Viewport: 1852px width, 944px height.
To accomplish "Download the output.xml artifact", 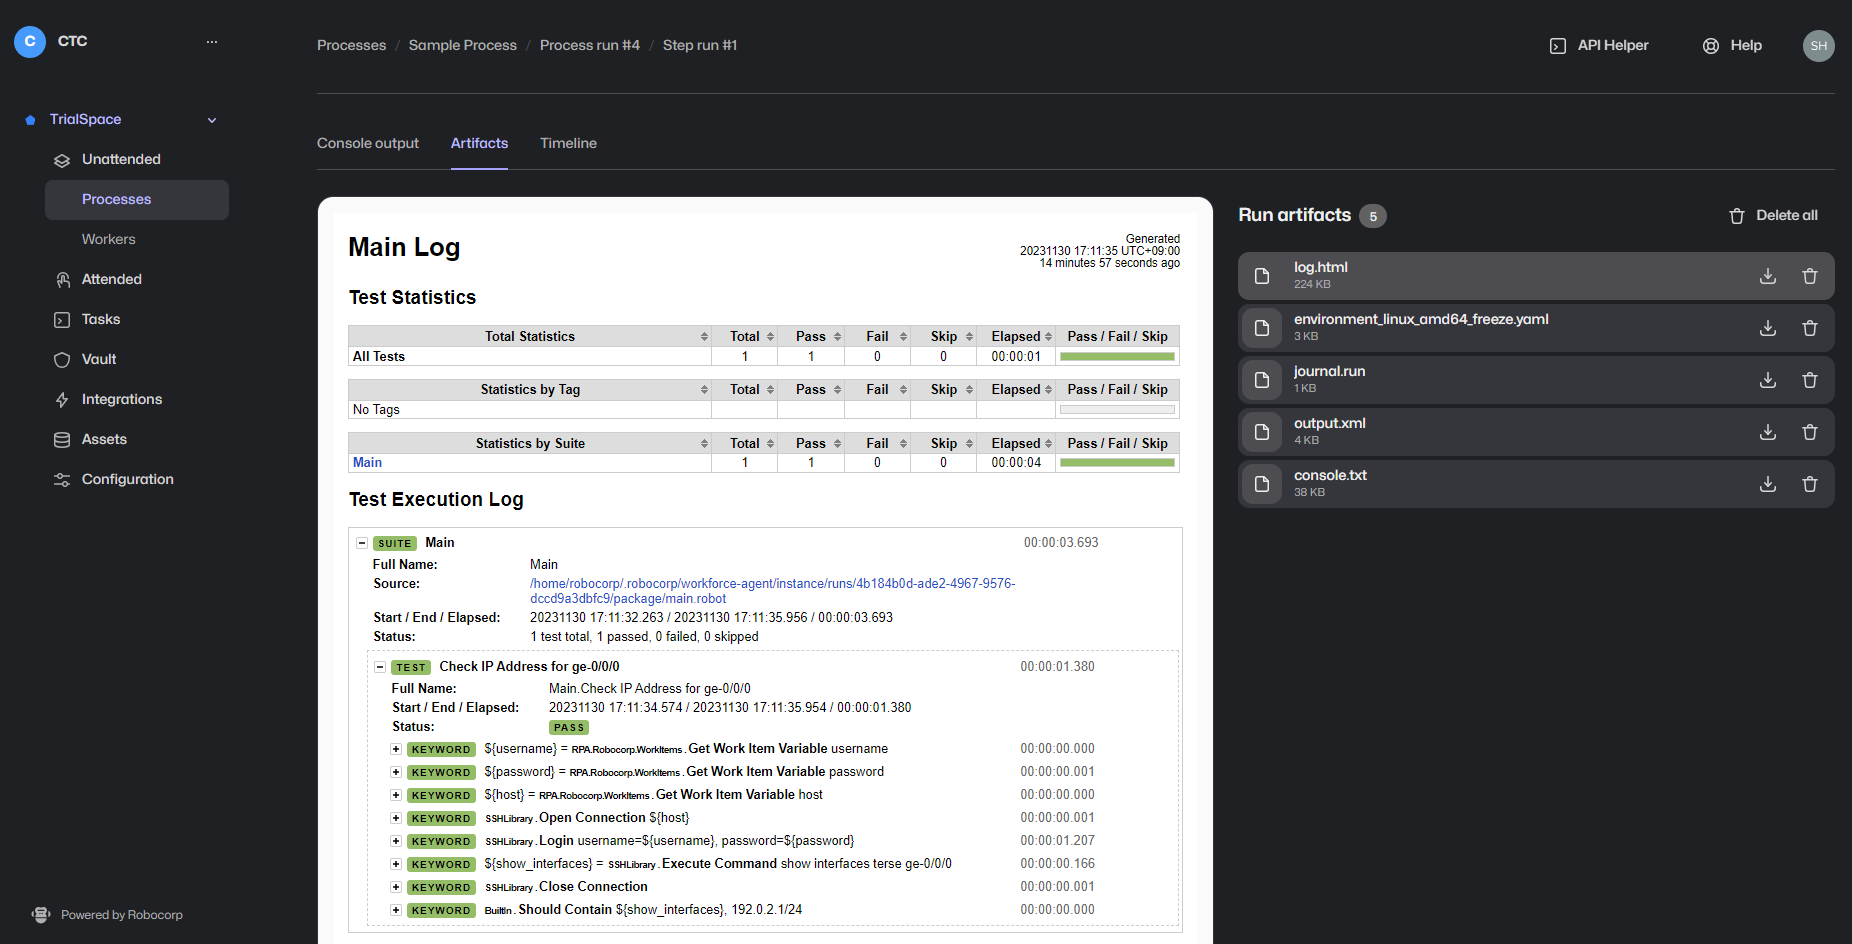I will [1767, 432].
